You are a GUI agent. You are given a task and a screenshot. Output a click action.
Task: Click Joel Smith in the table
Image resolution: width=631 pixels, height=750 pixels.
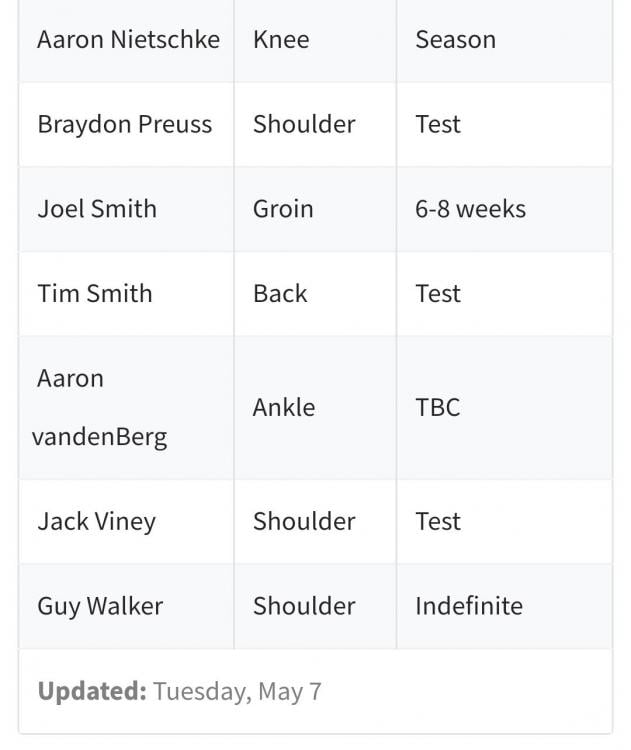pos(97,209)
